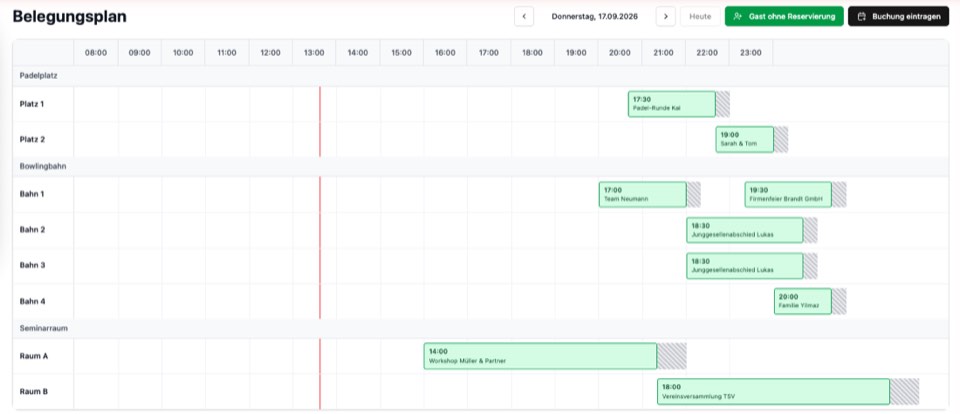Click the 21:00 time column header
The image size is (960, 414).
click(x=664, y=53)
